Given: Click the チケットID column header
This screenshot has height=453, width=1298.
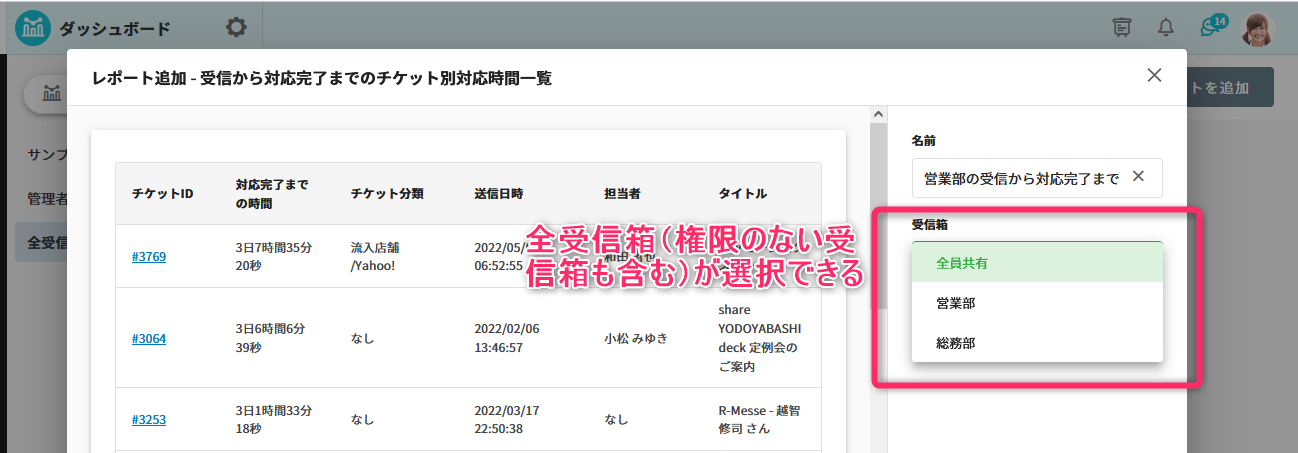Looking at the screenshot, I should point(162,193).
